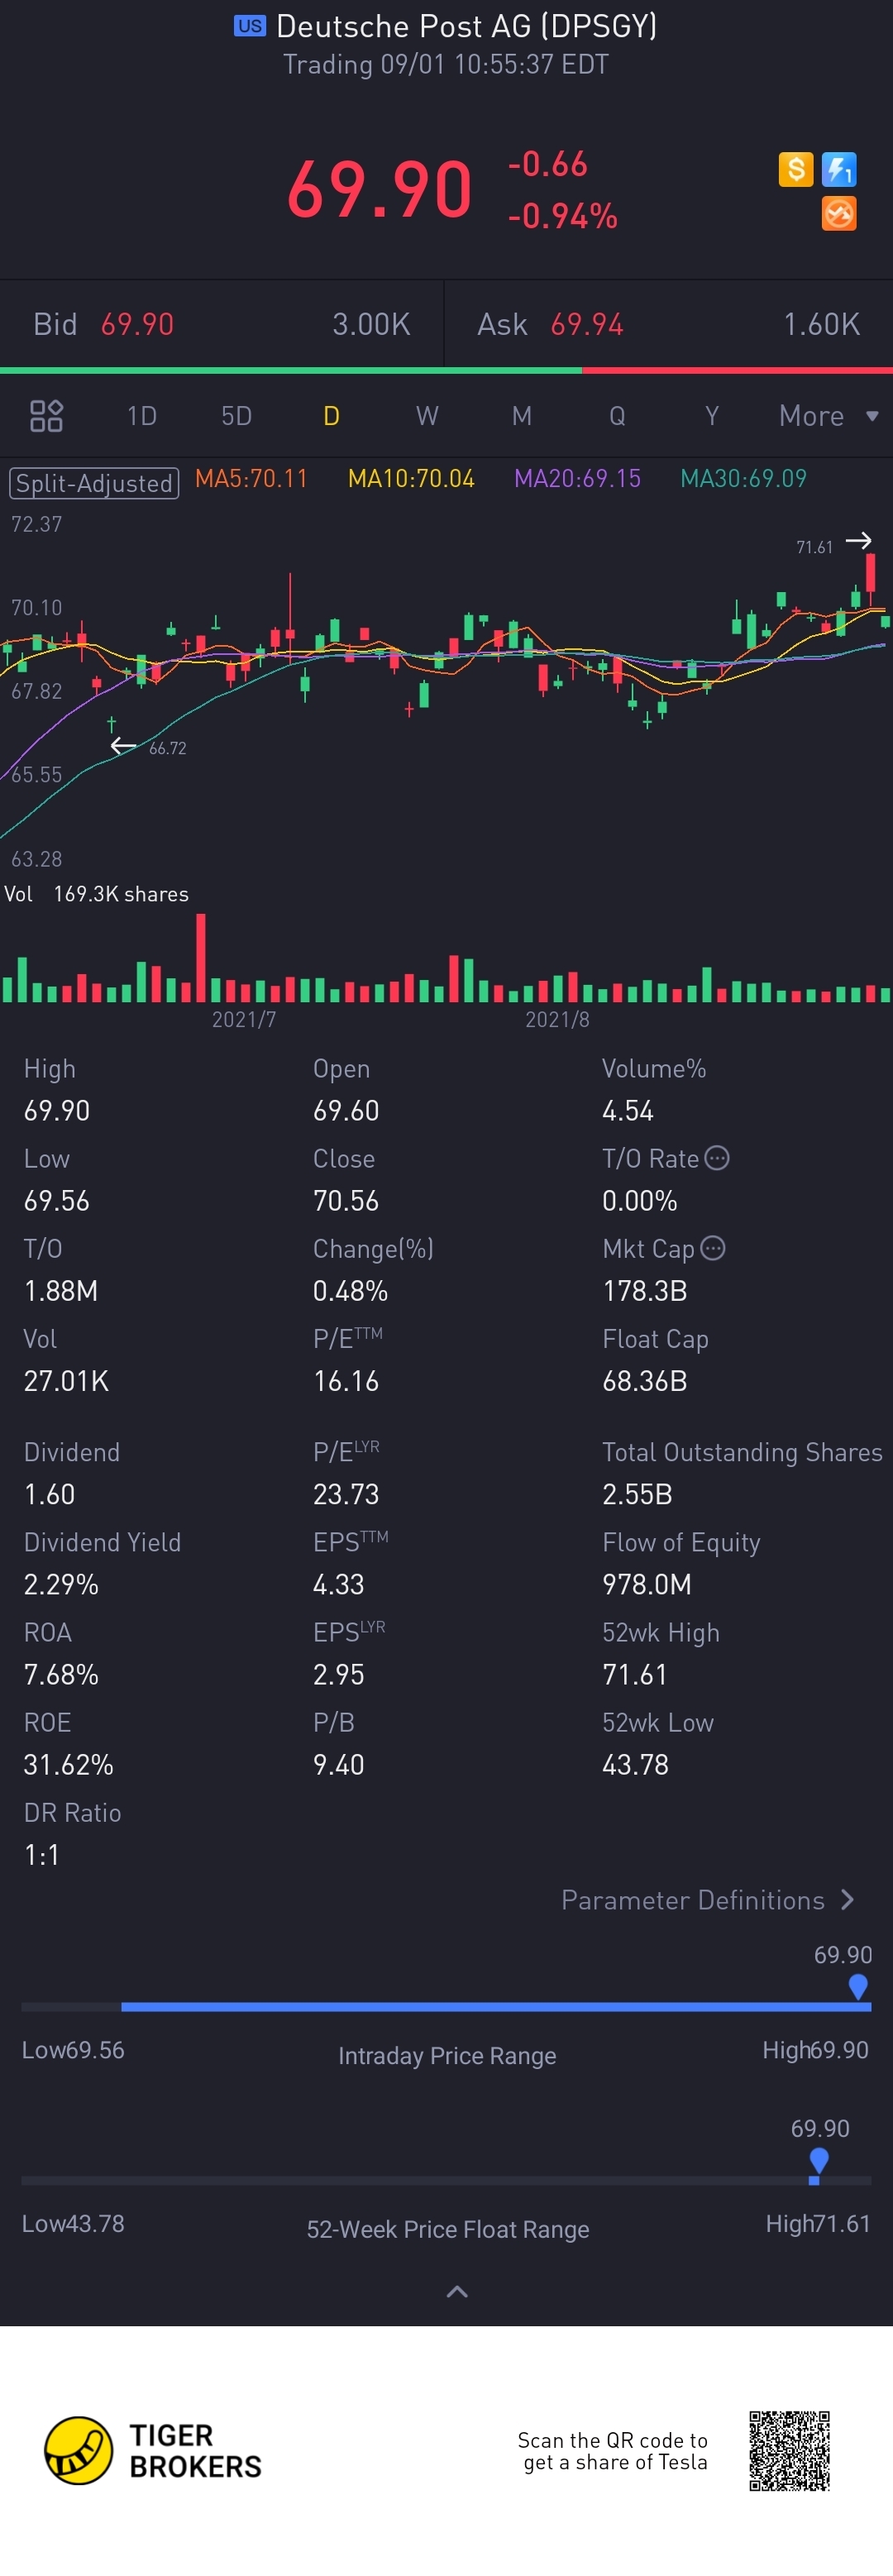
Task: Tap the Trading 09/01 10:55:37 EDT timestamp
Action: point(446,64)
